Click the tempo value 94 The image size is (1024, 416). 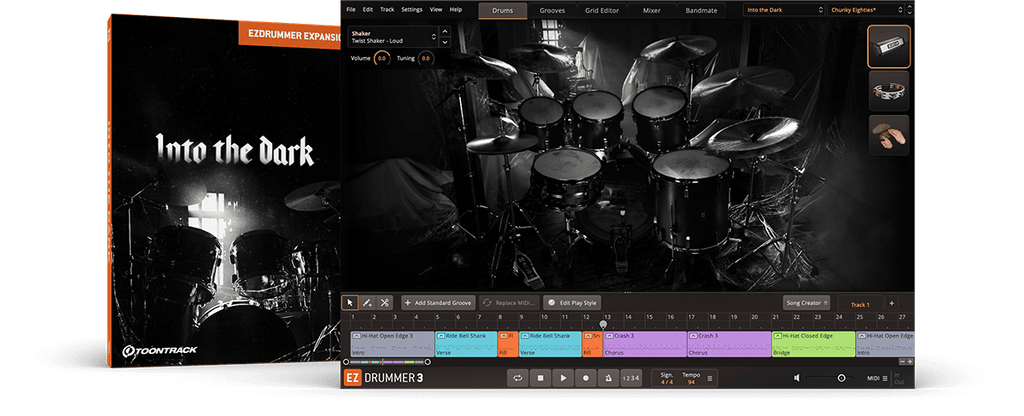691,381
